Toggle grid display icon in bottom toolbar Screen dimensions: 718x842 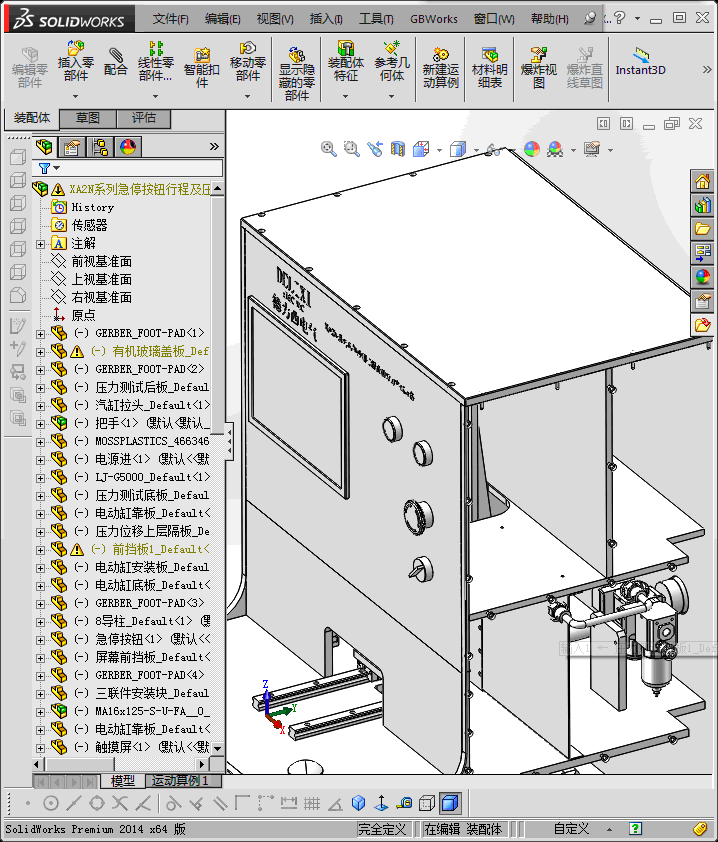tap(311, 803)
